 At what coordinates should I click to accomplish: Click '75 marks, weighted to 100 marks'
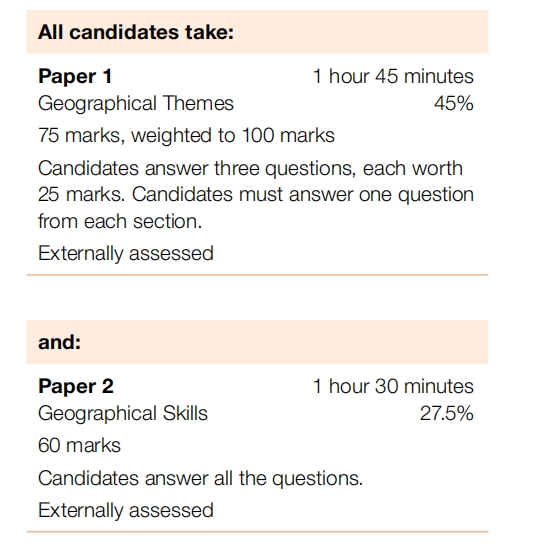186,135
